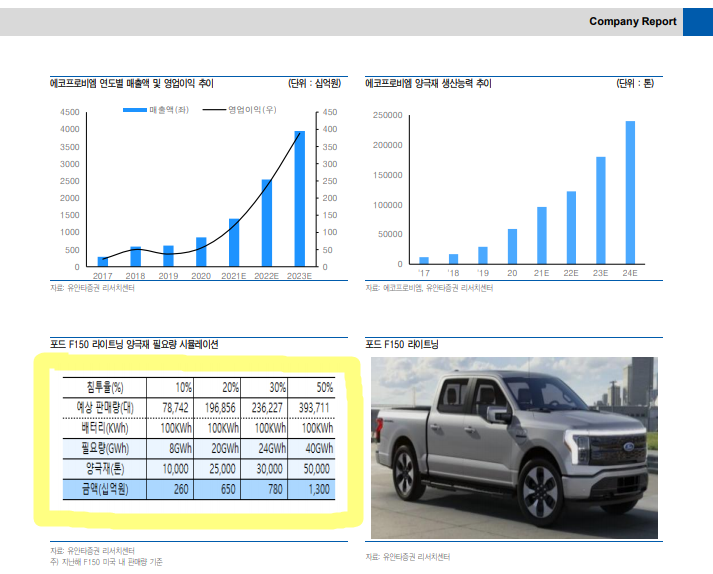The width and height of the screenshot is (713, 574).
Task: Click the footnote 주) 지난해 F150 미국 내 판매량 기준
Action: [x=106, y=562]
